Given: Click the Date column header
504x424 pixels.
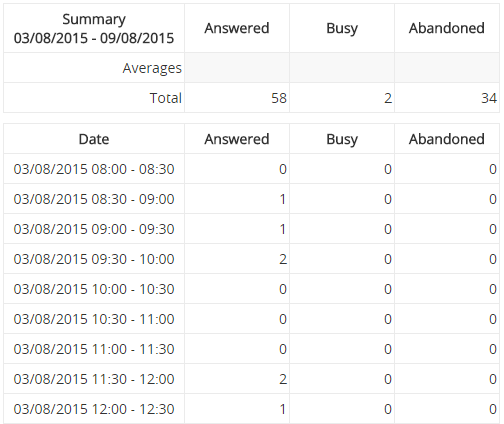Looking at the screenshot, I should pos(94,139).
